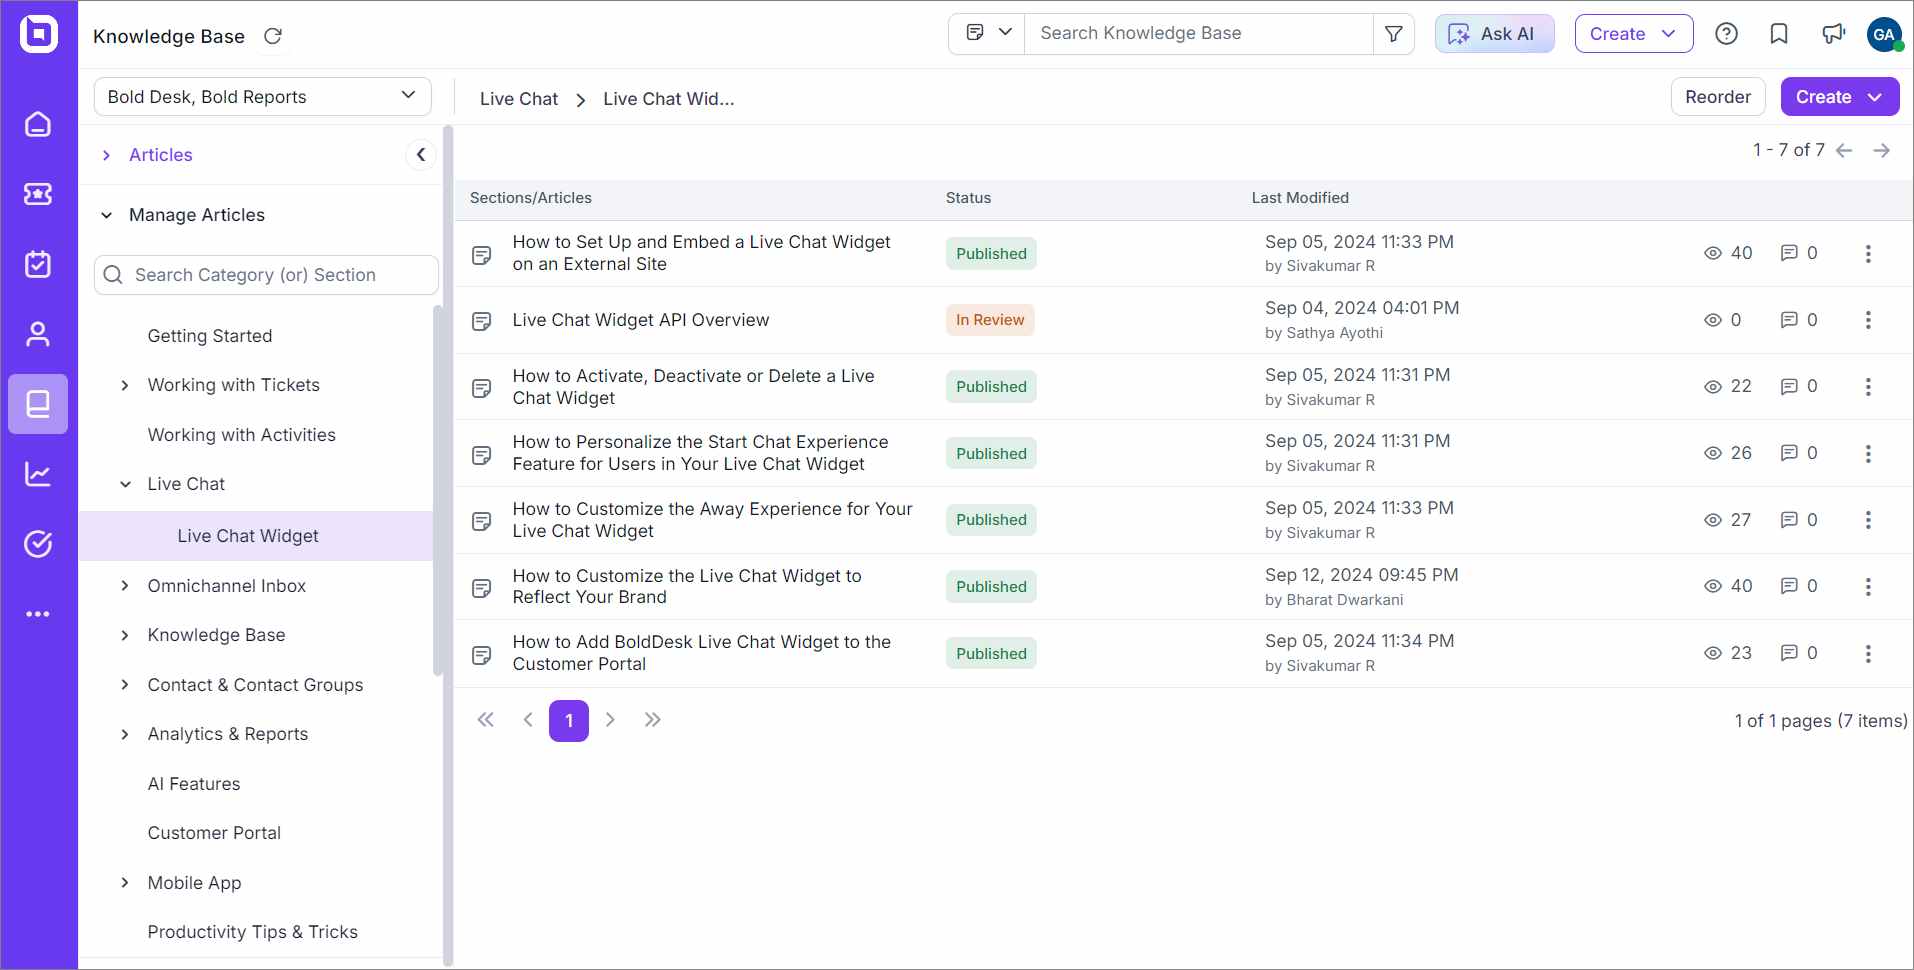
Task: Select the Live Chat Widget section
Action: tap(256, 536)
